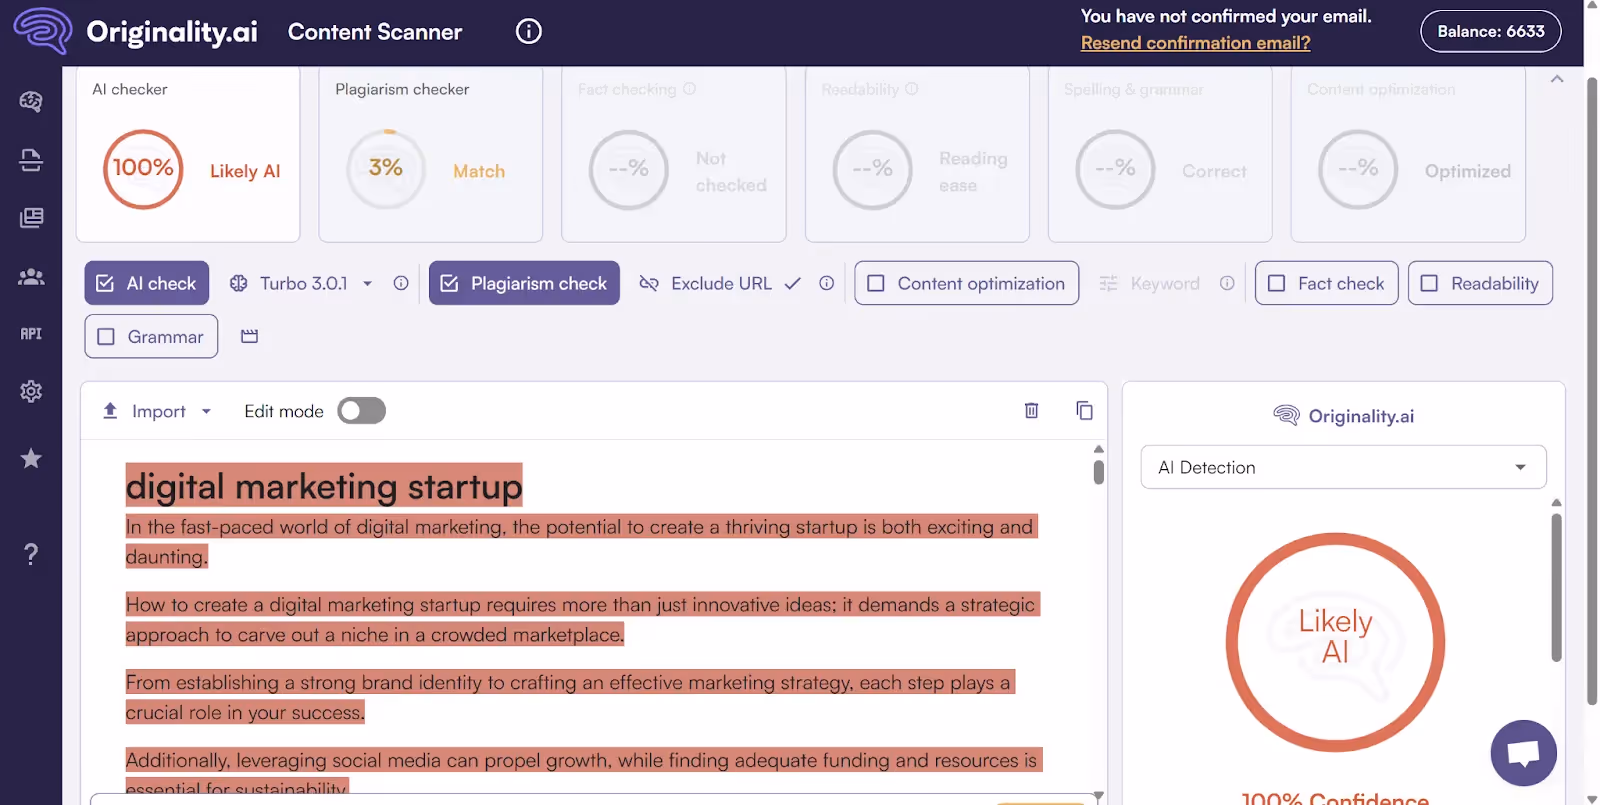Expand the Import dropdown arrow
This screenshot has height=805, width=1600.
click(x=207, y=411)
